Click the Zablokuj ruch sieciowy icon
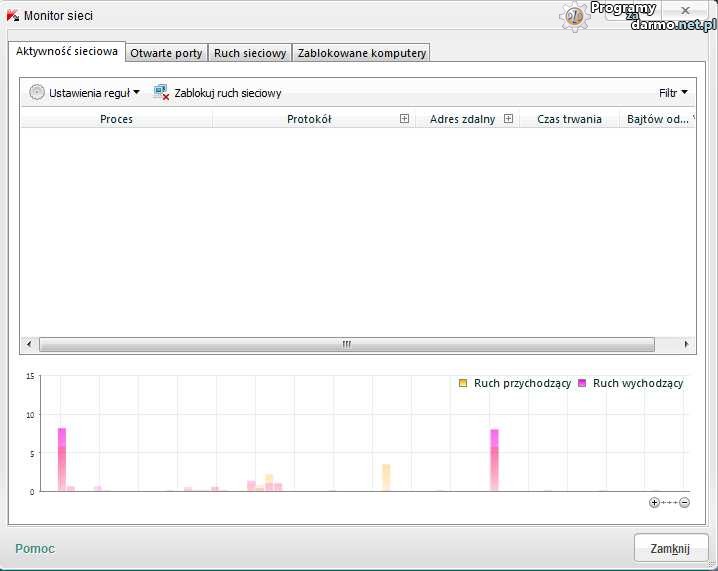This screenshot has height=571, width=718. 161,92
